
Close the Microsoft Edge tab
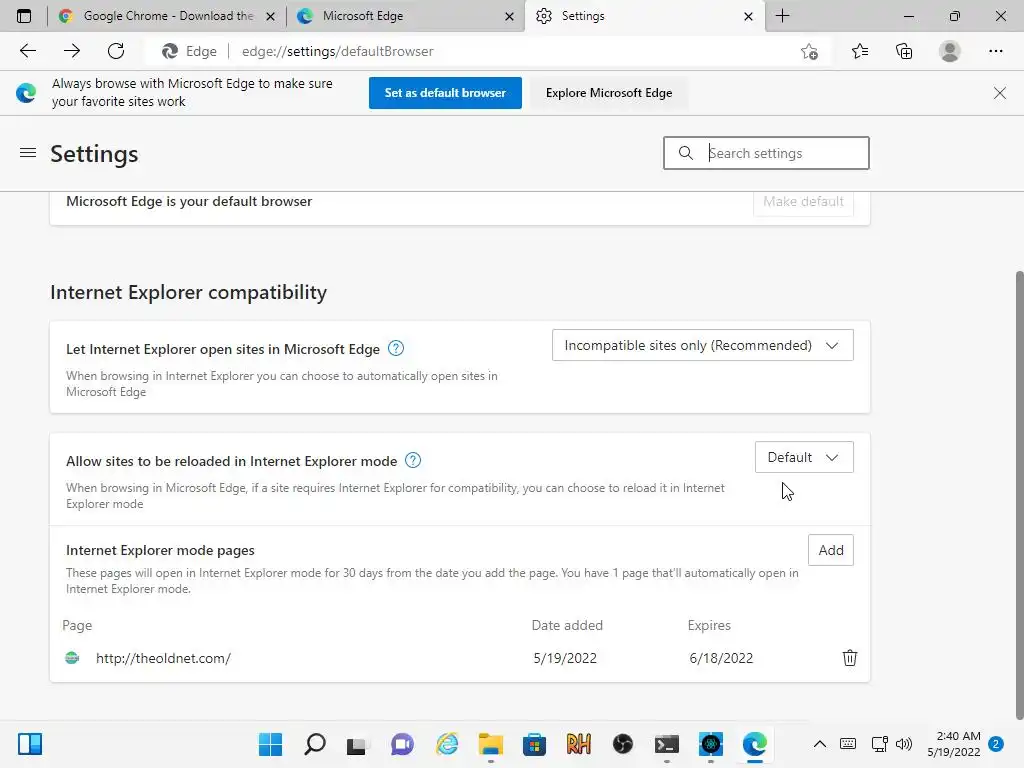pos(509,16)
